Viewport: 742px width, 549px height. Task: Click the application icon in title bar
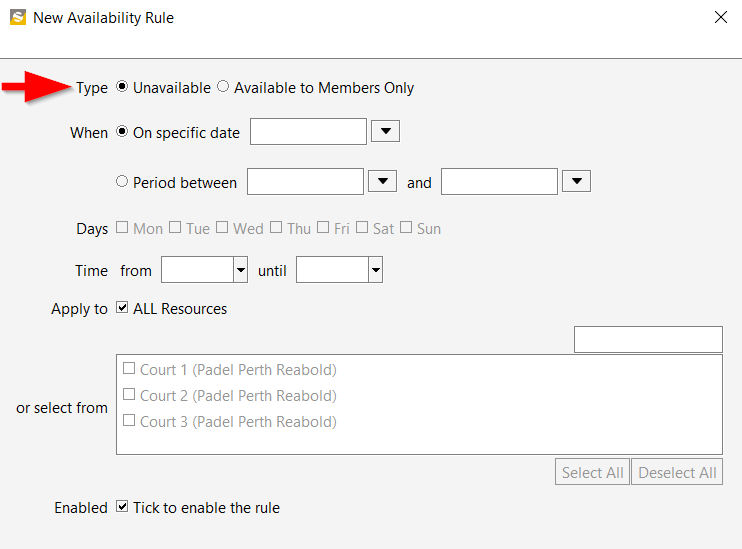tap(18, 18)
